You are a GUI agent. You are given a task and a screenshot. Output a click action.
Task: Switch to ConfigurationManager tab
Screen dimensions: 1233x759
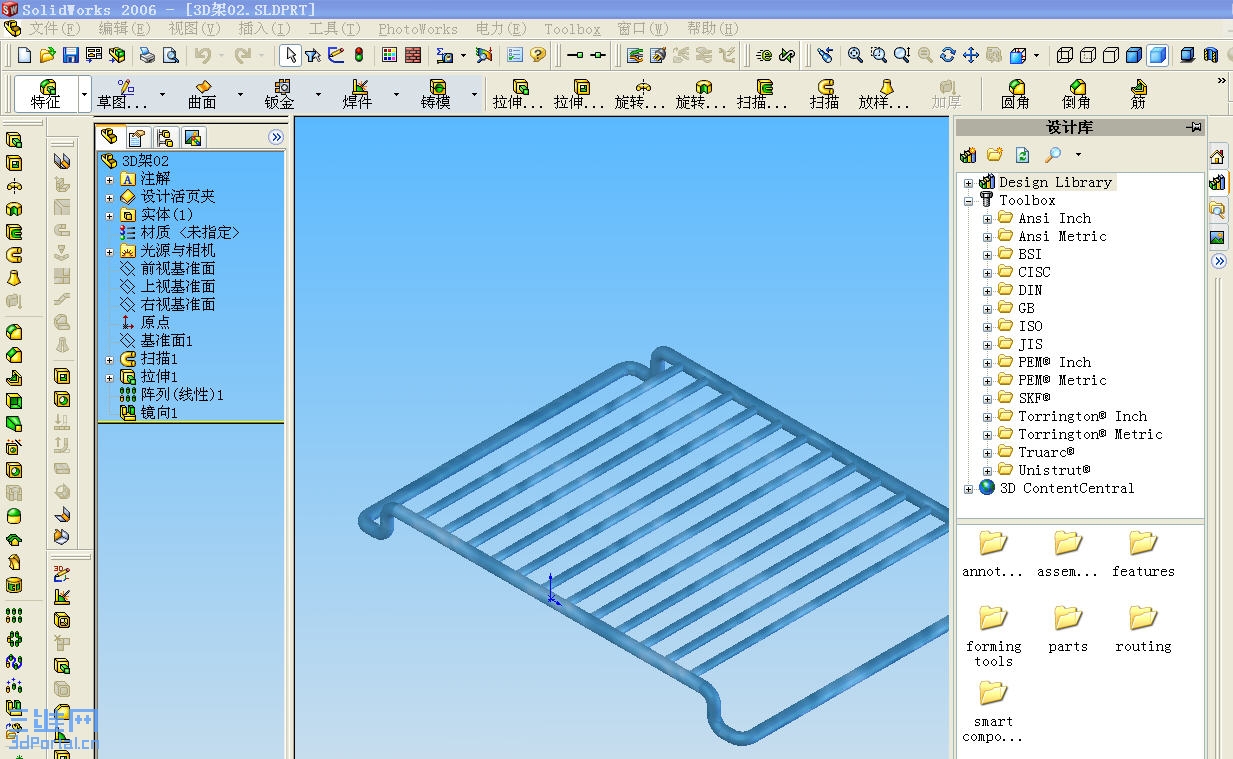165,137
